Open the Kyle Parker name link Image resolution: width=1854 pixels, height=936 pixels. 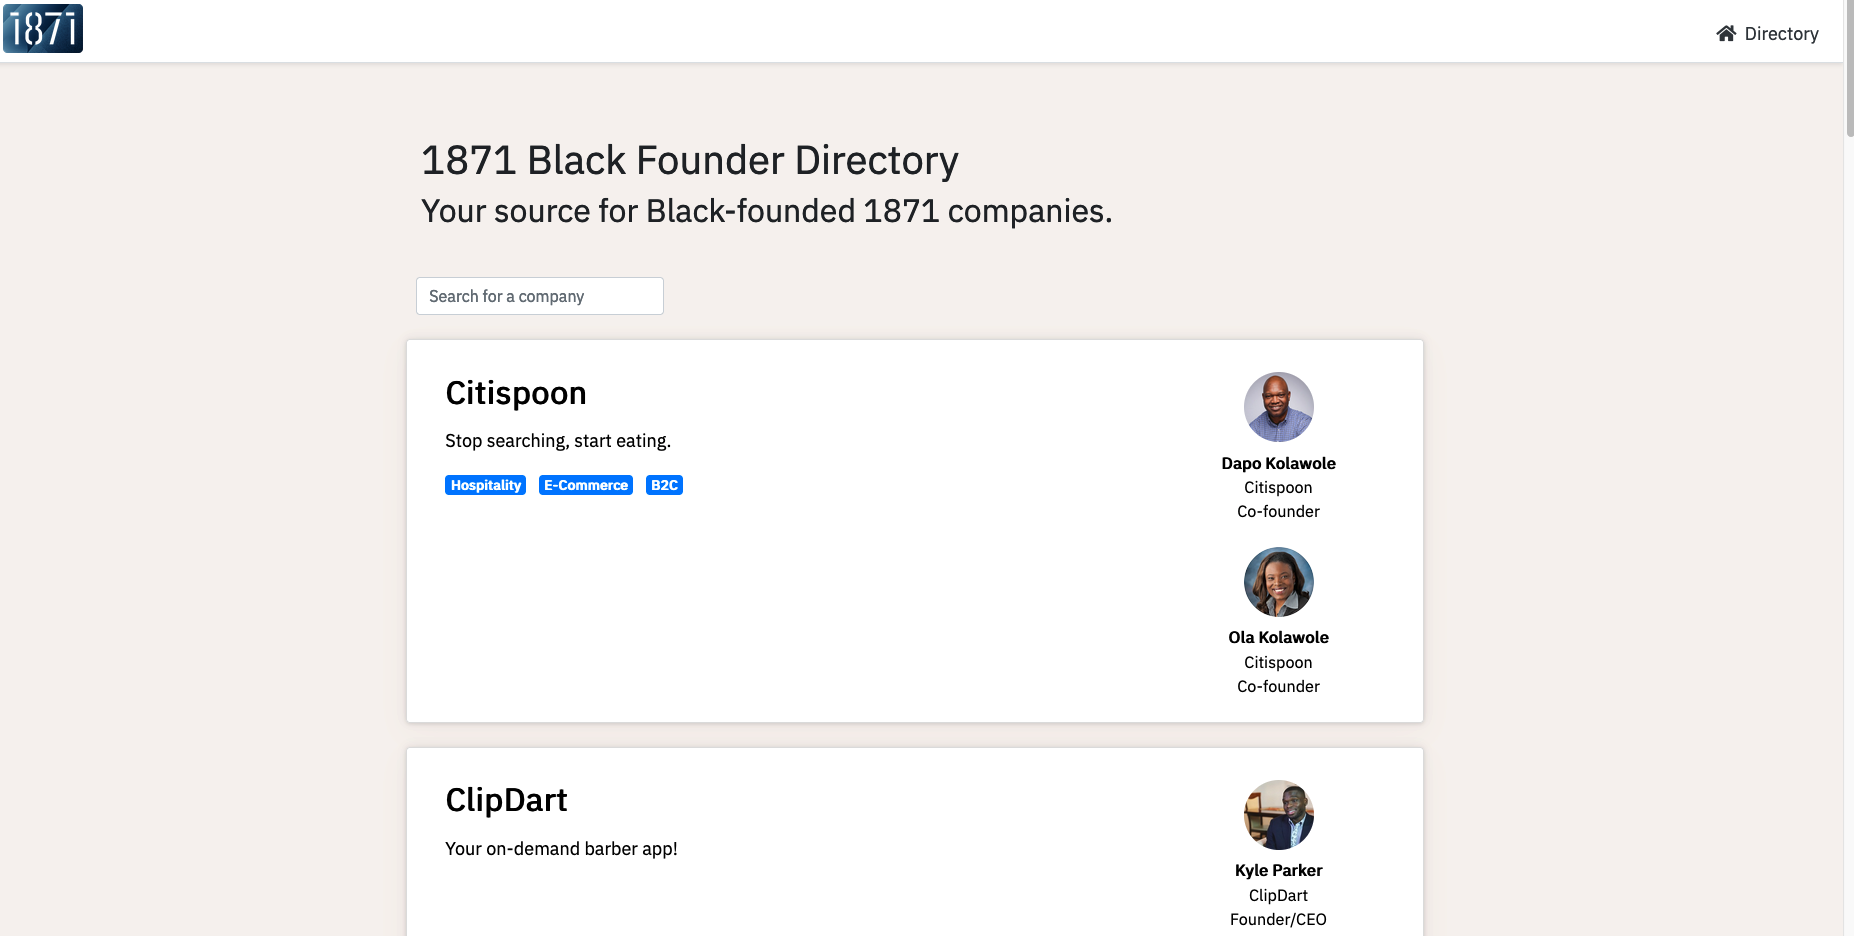click(1278, 870)
